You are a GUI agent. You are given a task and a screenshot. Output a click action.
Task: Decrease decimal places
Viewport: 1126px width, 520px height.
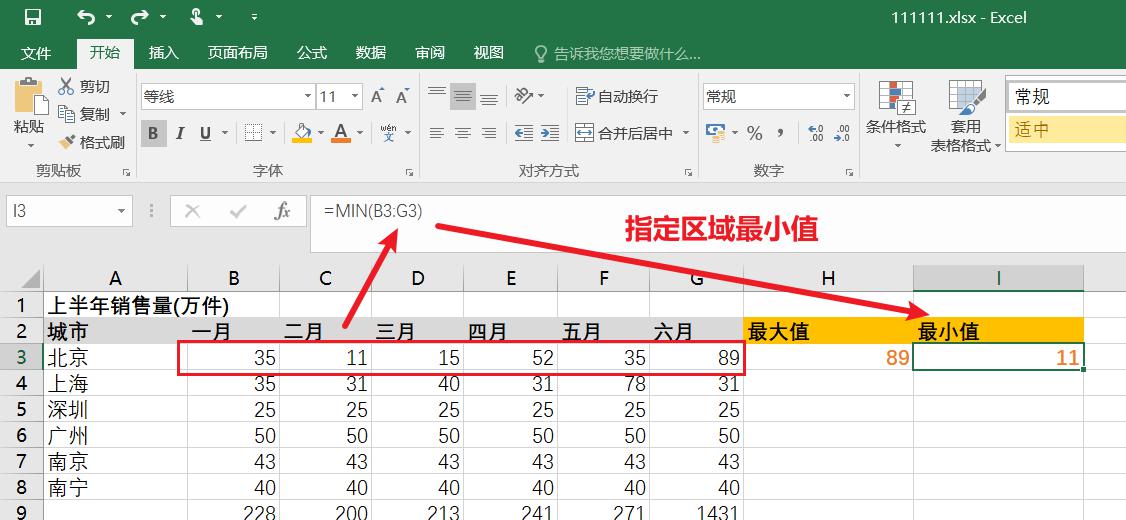coord(842,133)
